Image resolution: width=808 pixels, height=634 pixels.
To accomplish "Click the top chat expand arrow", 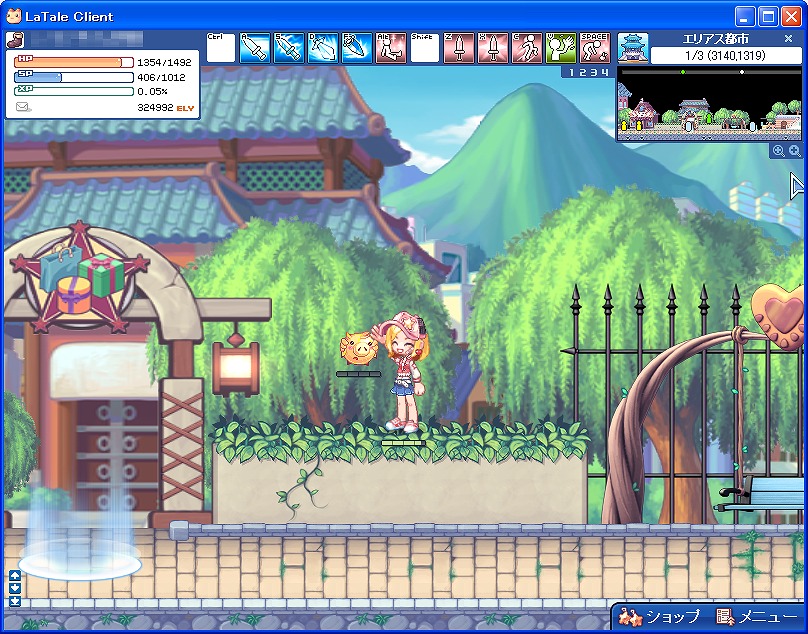I will [x=15, y=575].
